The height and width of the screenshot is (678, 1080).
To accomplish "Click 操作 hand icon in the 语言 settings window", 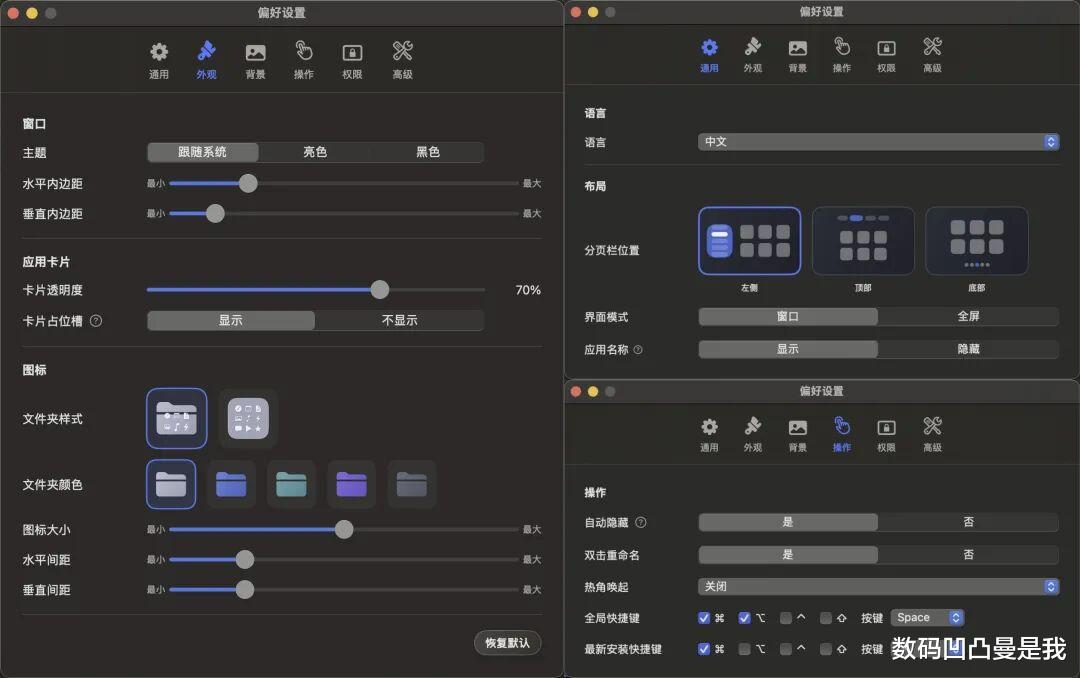I will (842, 47).
